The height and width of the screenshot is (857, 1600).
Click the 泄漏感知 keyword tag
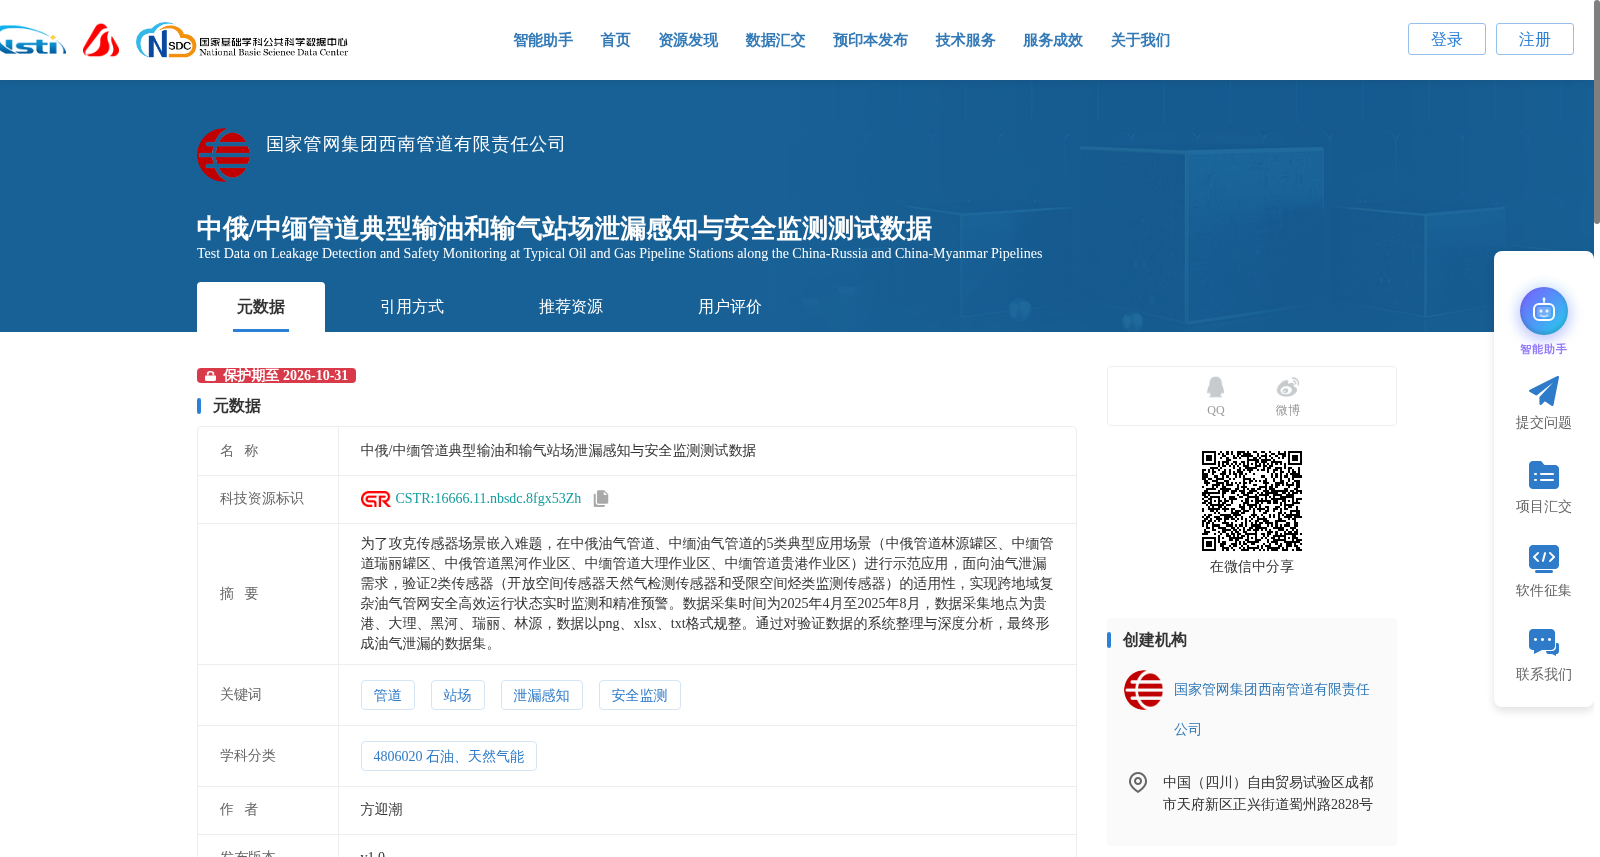pos(542,695)
